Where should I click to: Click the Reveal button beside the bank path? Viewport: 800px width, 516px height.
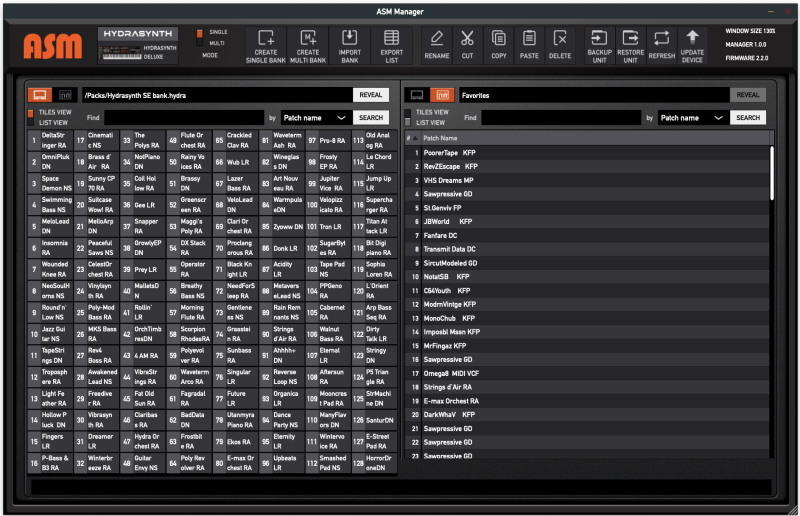pyautogui.click(x=370, y=95)
